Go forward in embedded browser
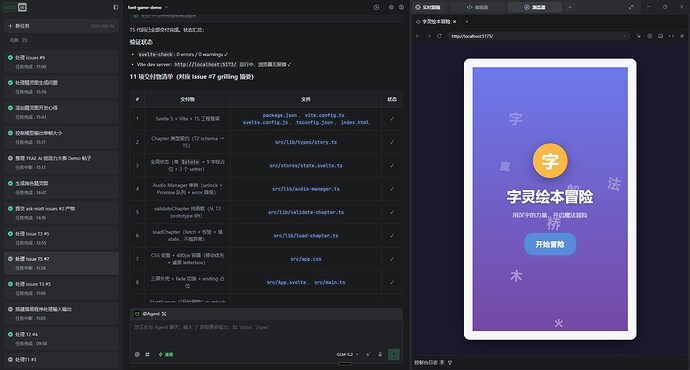690x370 pixels. pyautogui.click(x=429, y=36)
